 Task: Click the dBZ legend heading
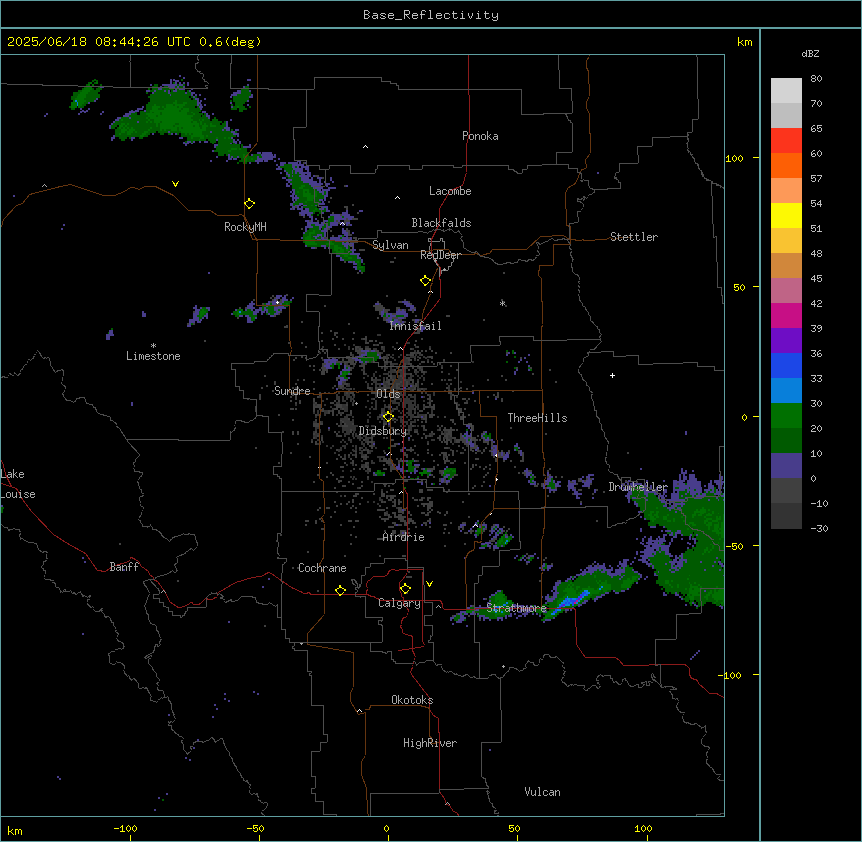click(810, 54)
